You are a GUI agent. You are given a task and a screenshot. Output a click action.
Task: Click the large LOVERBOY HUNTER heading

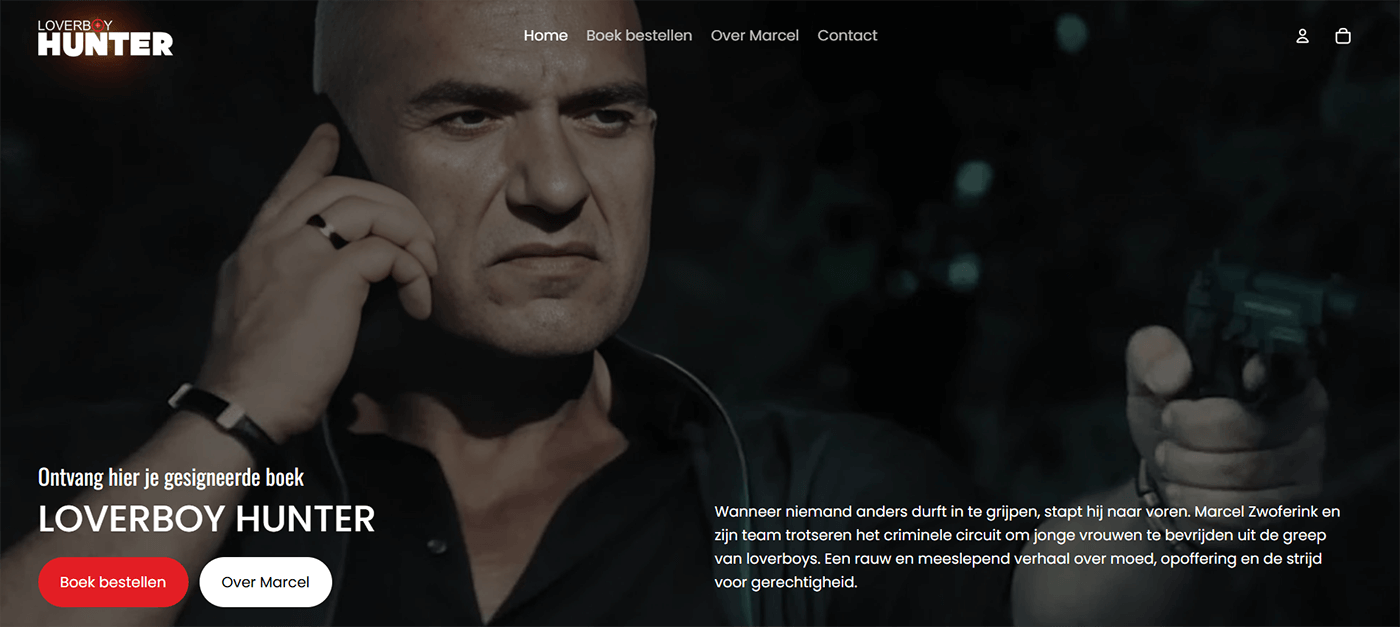pyautogui.click(x=207, y=519)
